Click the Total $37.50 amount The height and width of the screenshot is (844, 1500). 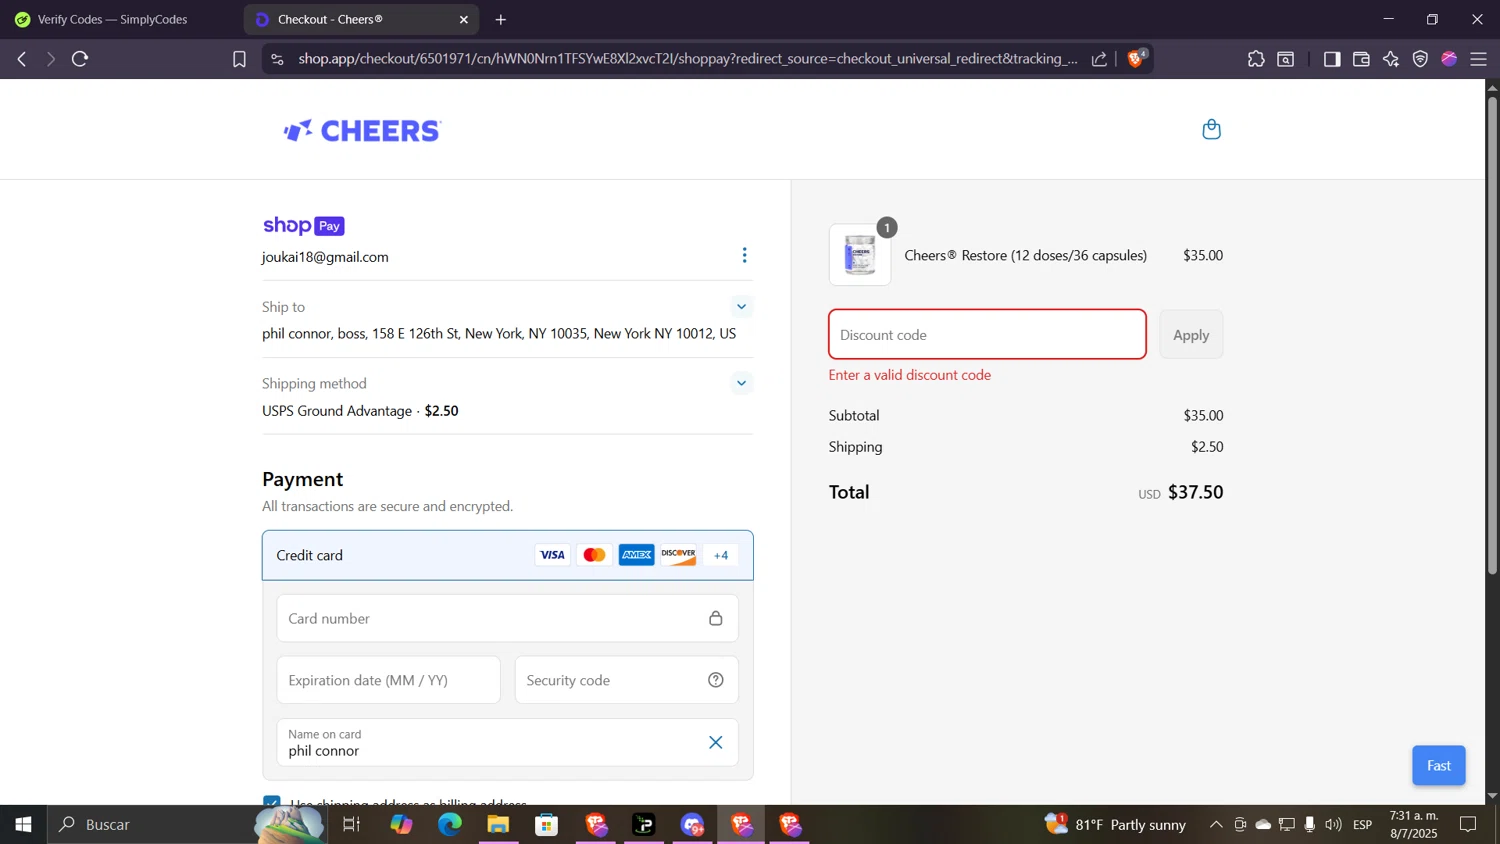1196,492
